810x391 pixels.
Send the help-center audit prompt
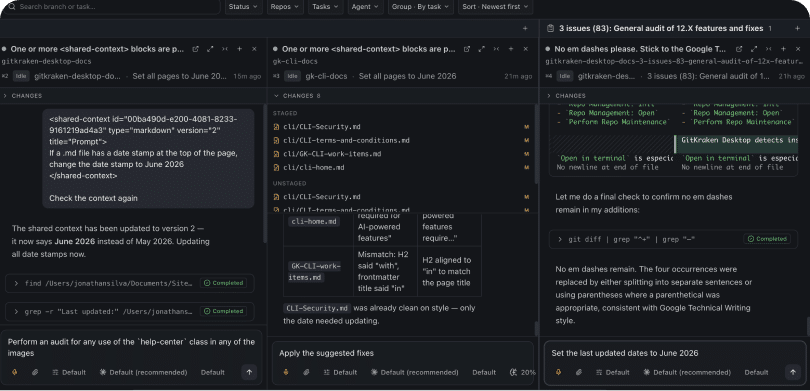pos(249,372)
